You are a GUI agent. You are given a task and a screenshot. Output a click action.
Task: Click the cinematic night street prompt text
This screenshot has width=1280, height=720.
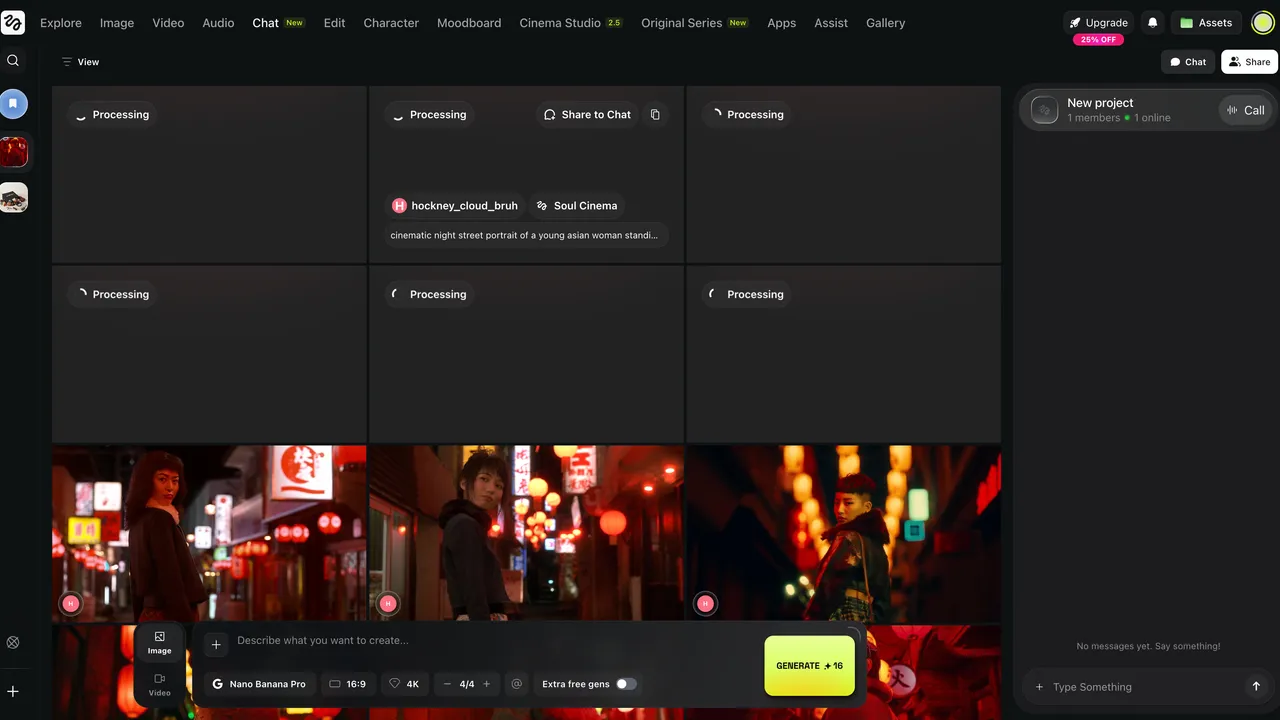[524, 235]
